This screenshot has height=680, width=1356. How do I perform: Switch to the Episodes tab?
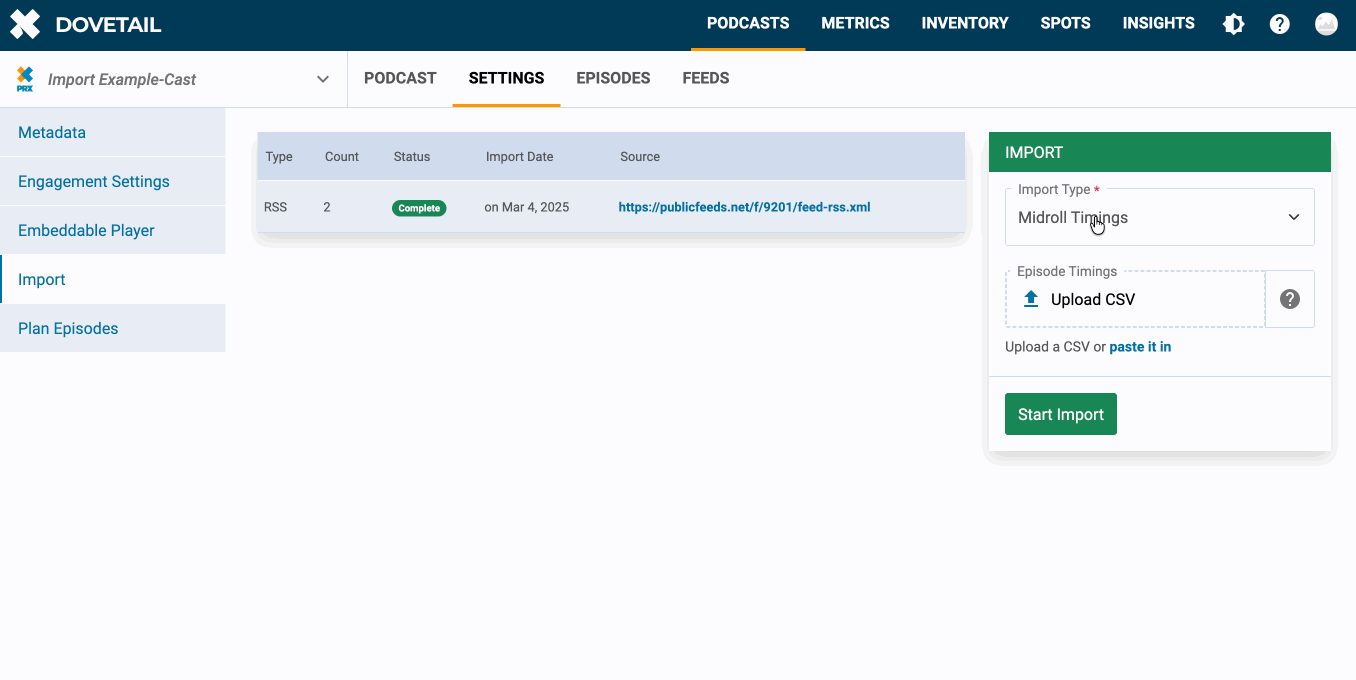pos(613,78)
